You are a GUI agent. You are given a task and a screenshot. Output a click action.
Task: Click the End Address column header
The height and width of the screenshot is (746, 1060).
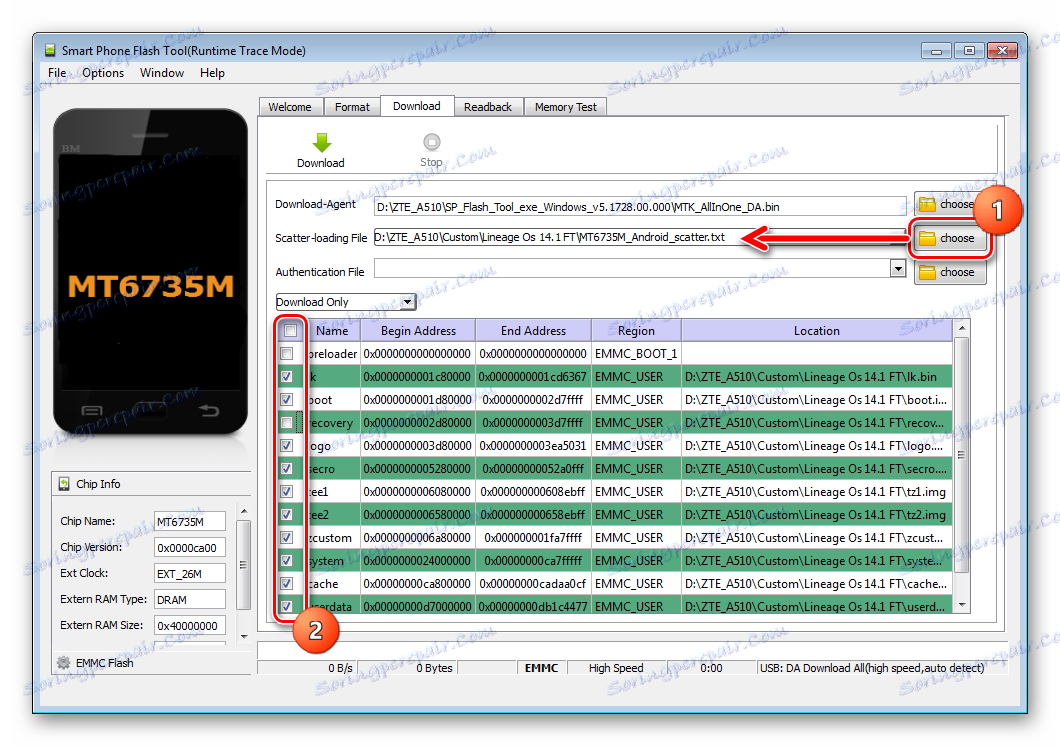533,330
